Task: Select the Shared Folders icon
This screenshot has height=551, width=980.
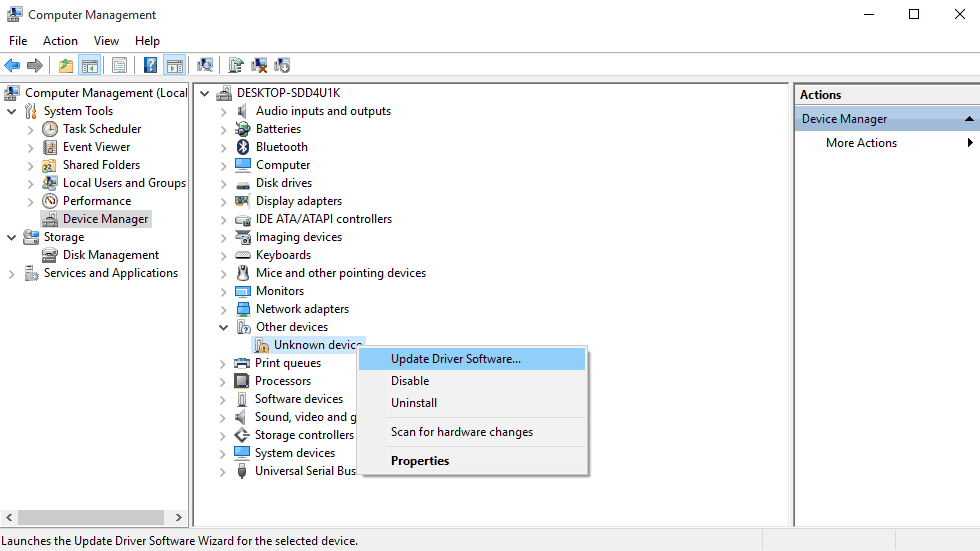Action: point(50,165)
